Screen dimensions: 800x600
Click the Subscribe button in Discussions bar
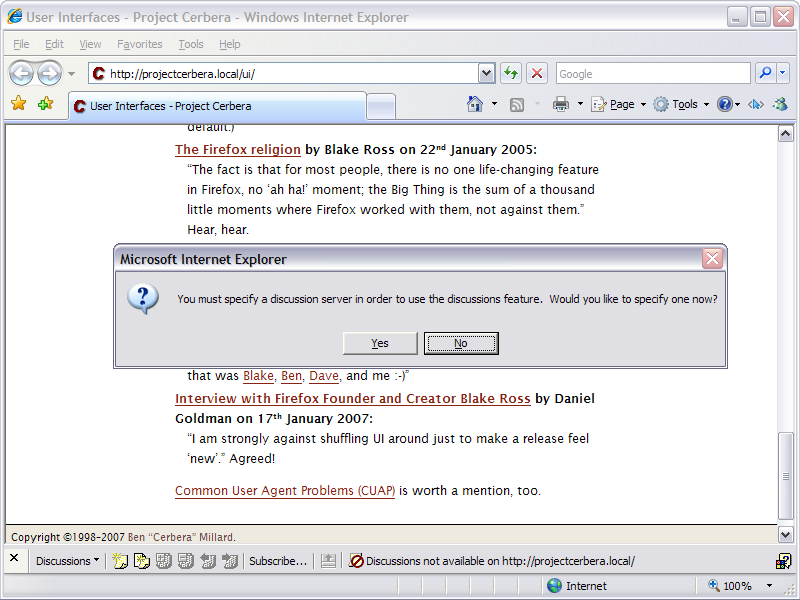tap(278, 561)
